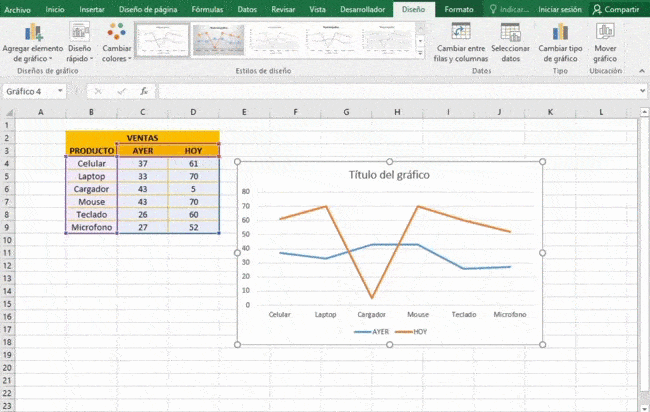The image size is (650, 412).
Task: Click the chart style gallery scroll-down arrow
Action: 420,41
